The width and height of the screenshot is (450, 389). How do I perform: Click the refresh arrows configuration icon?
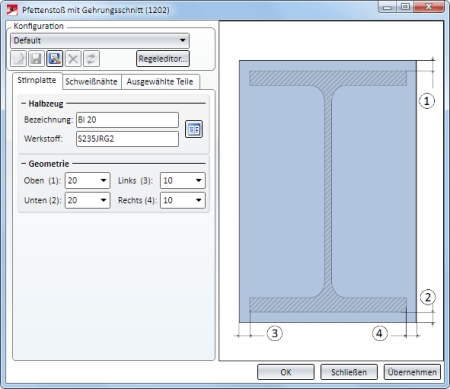91,59
